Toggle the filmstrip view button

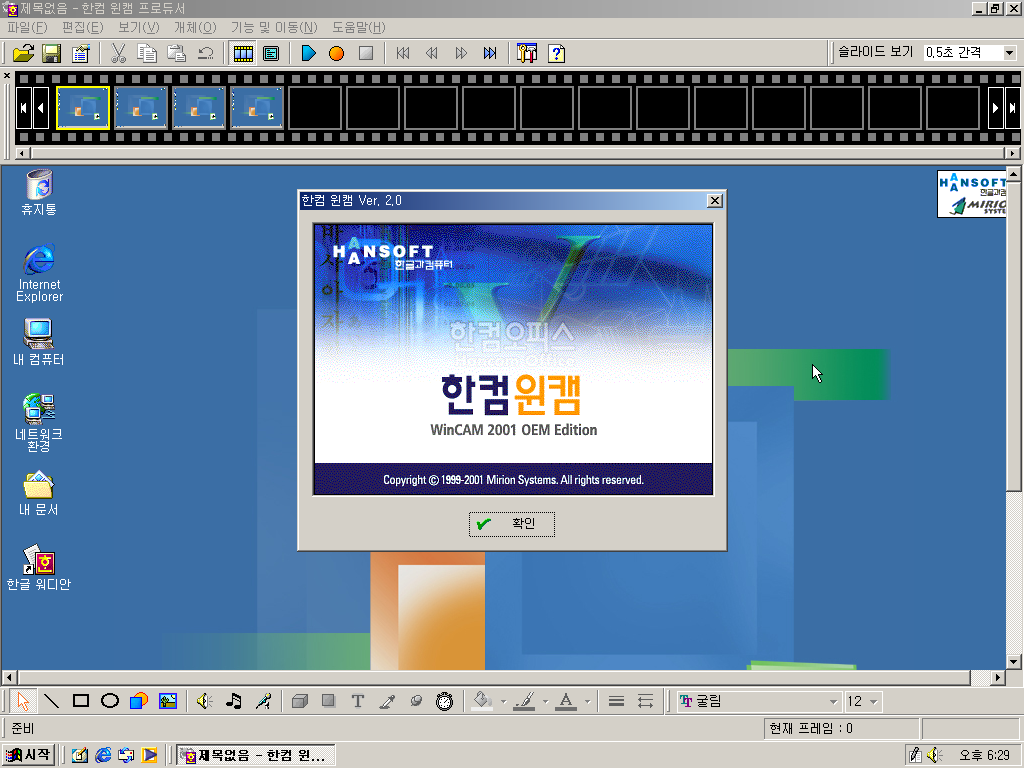(x=243, y=53)
